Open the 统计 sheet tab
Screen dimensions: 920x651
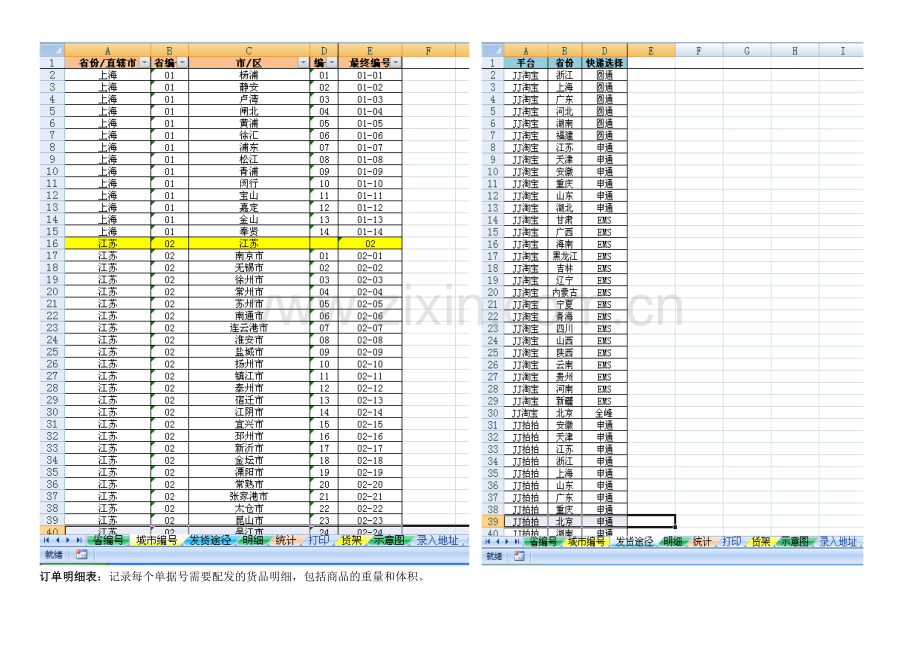point(286,541)
